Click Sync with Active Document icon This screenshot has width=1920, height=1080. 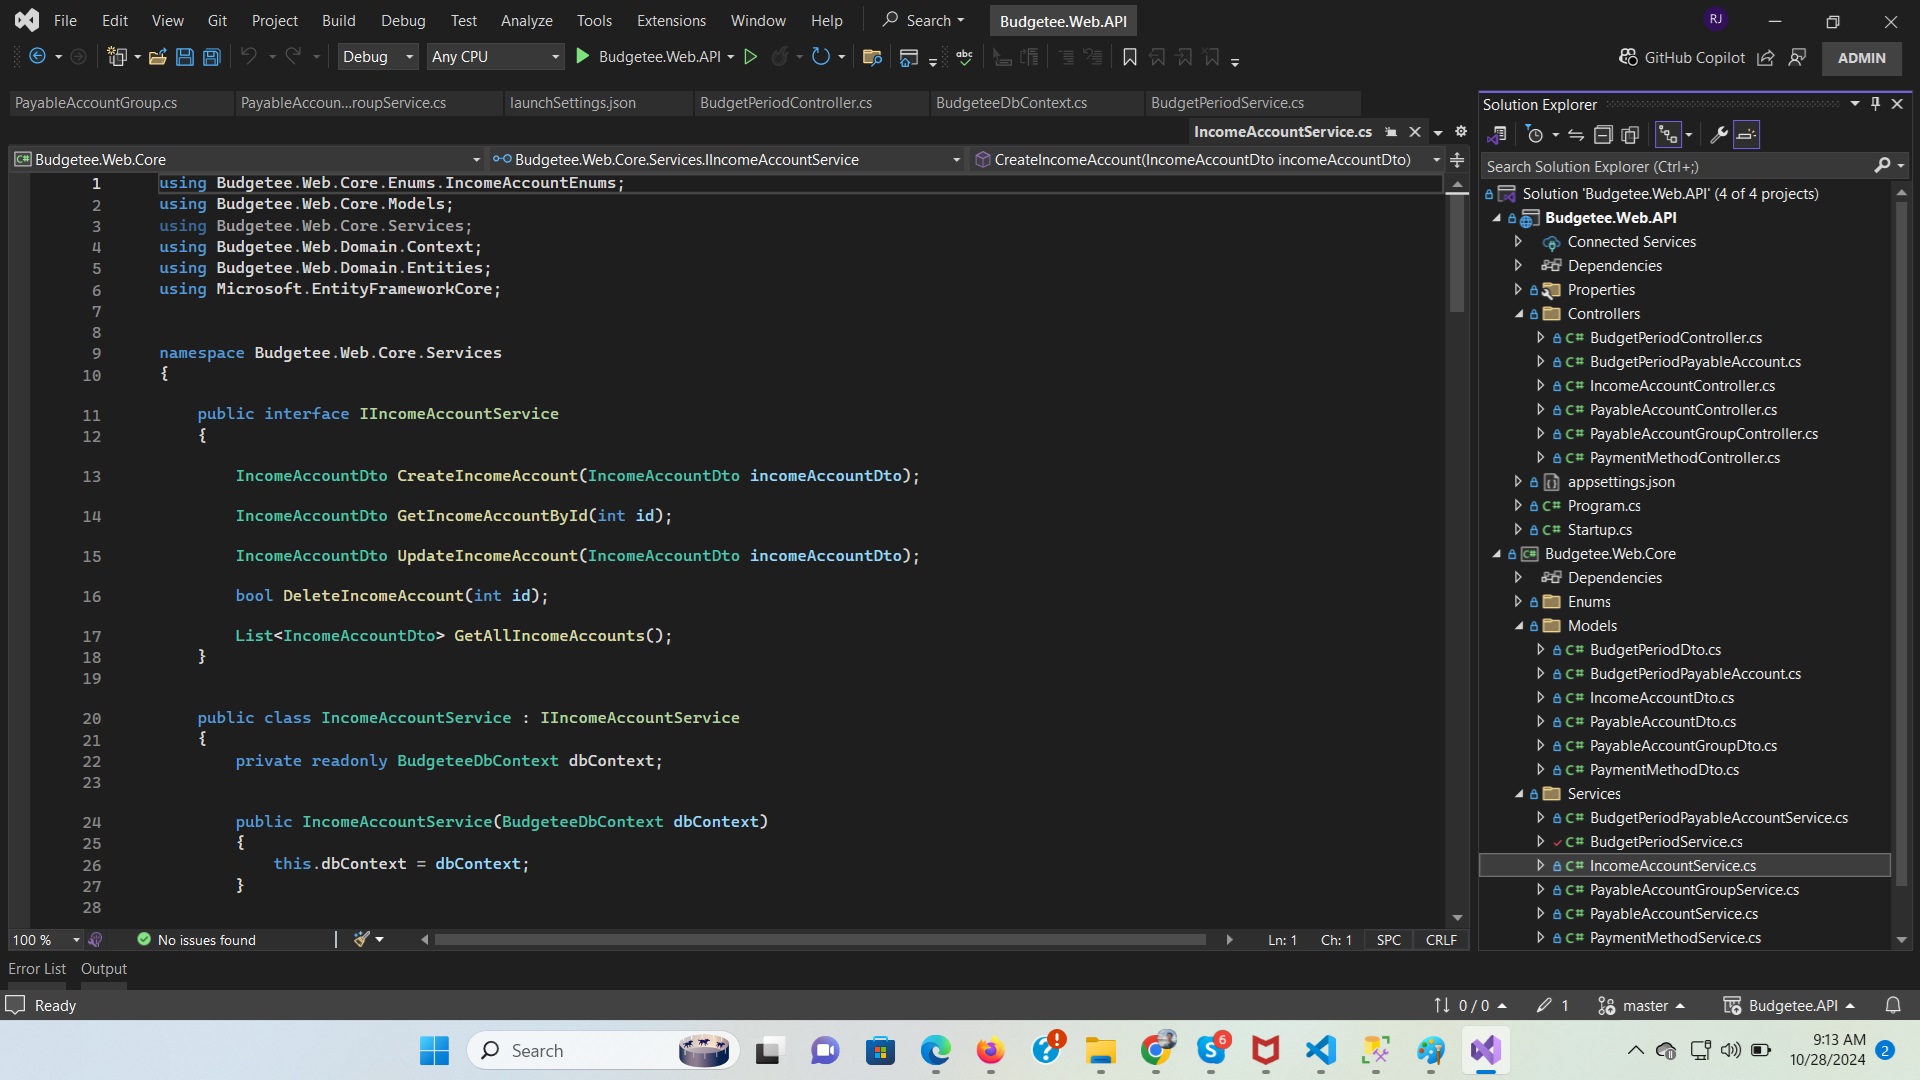[1576, 135]
